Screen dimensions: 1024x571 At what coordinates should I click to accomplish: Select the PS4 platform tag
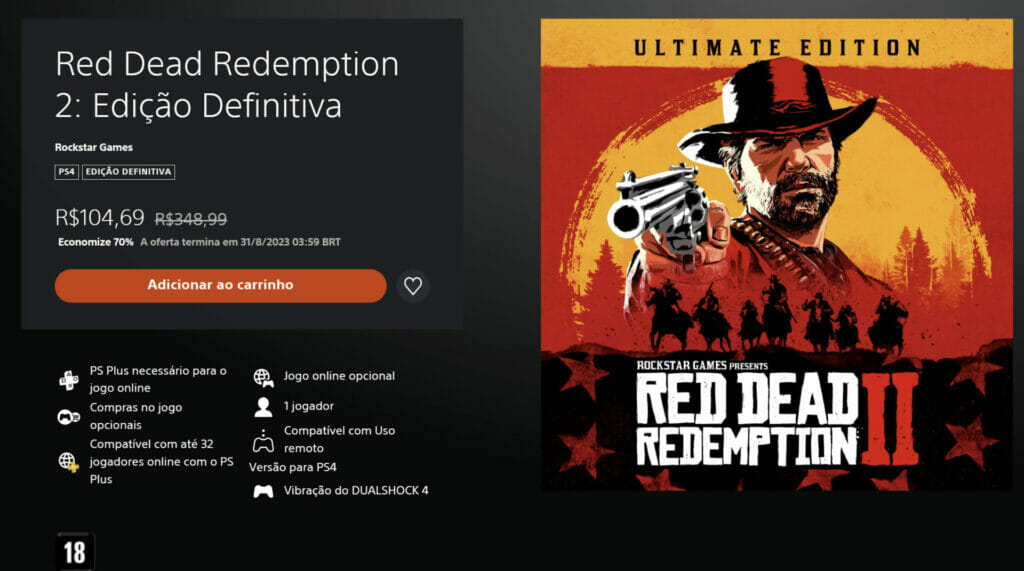tap(66, 172)
